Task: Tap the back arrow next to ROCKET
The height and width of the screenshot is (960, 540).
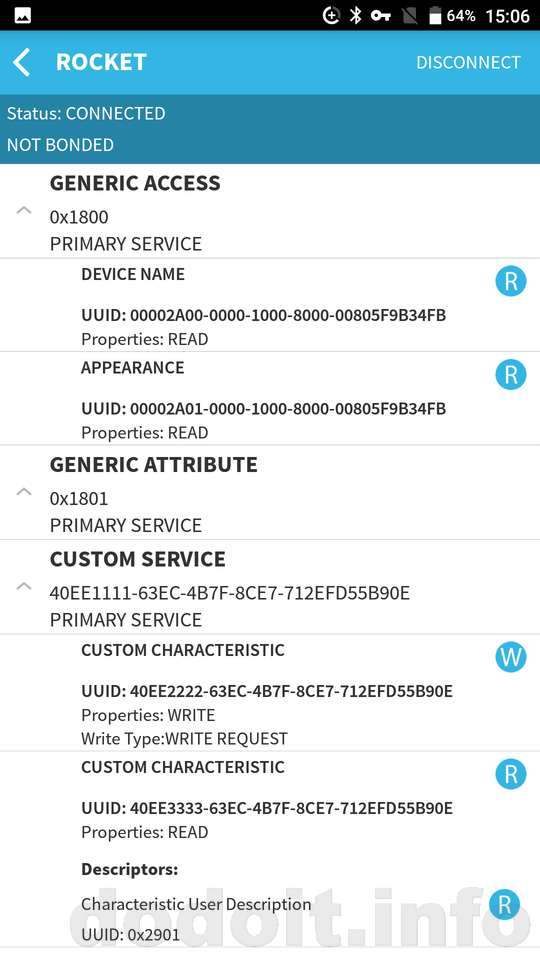Action: [x=22, y=62]
